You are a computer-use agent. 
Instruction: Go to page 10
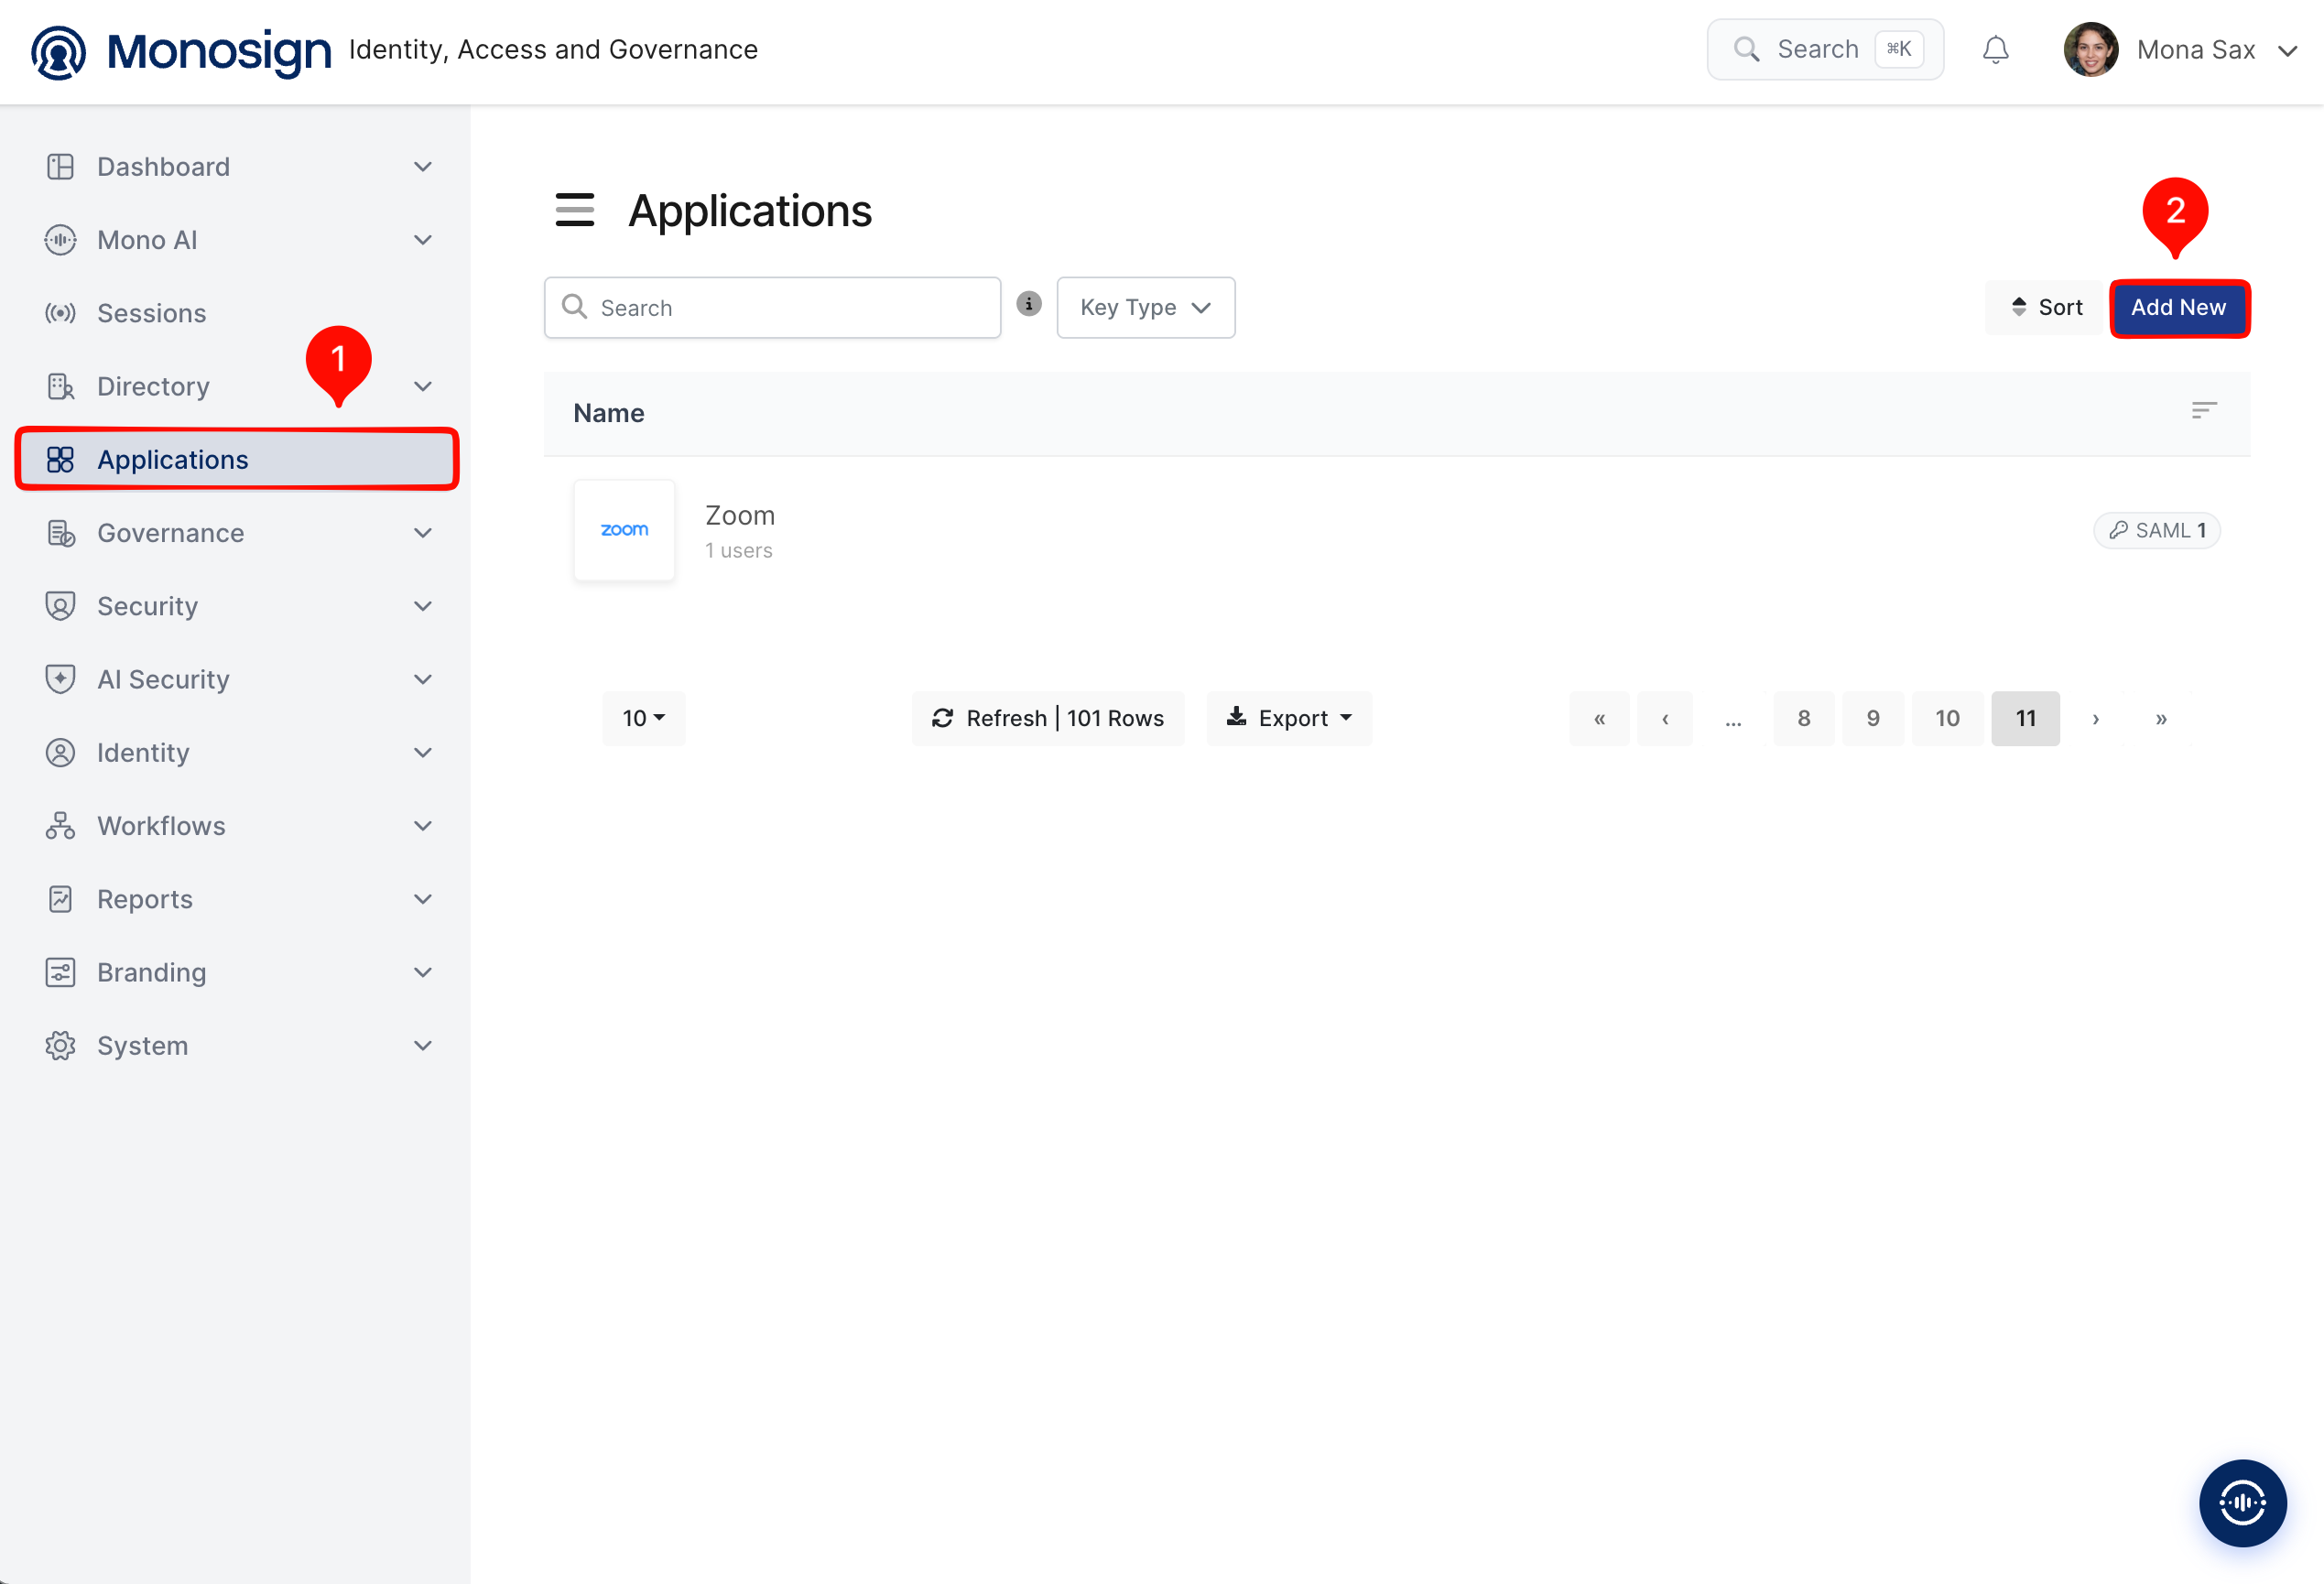(x=1947, y=718)
